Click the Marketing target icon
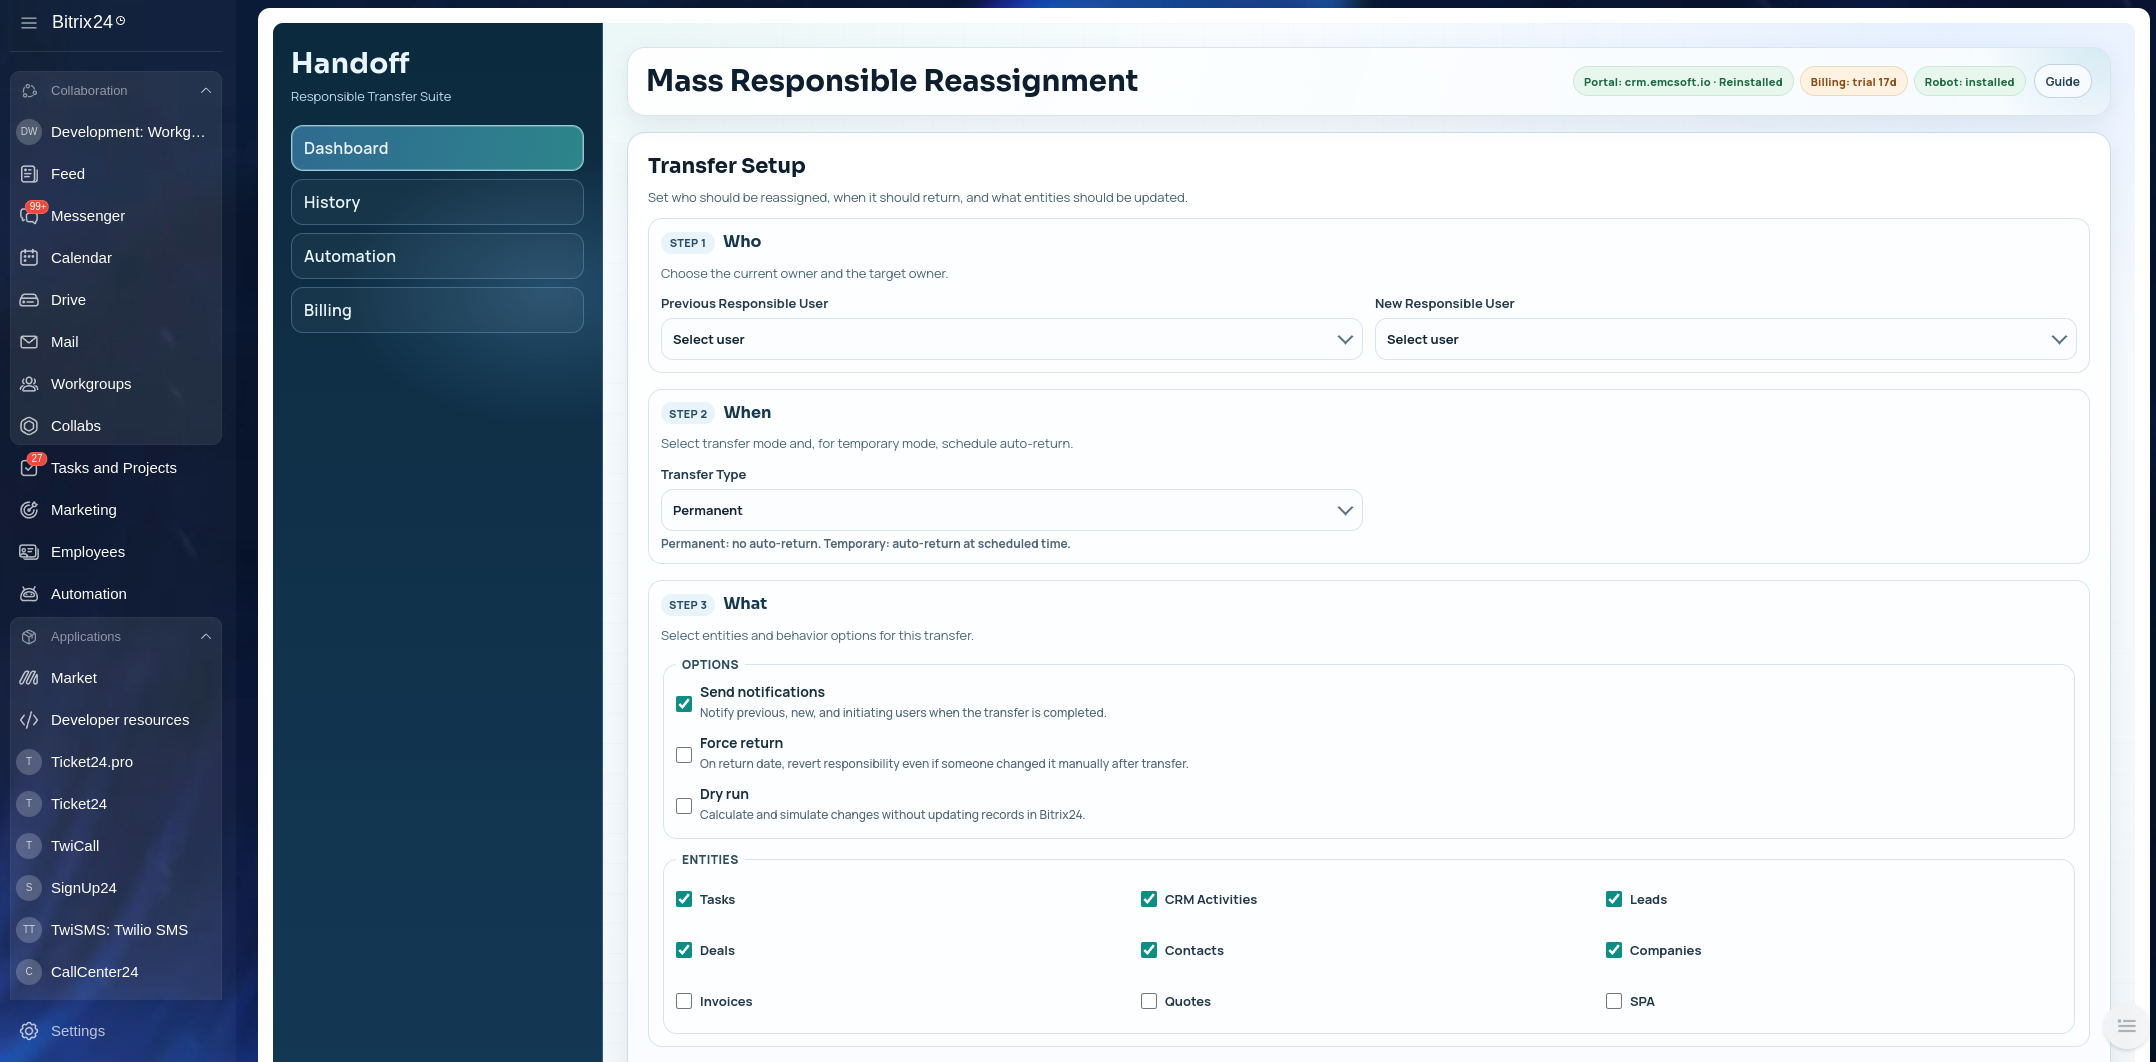This screenshot has width=2156, height=1062. pyautogui.click(x=29, y=510)
